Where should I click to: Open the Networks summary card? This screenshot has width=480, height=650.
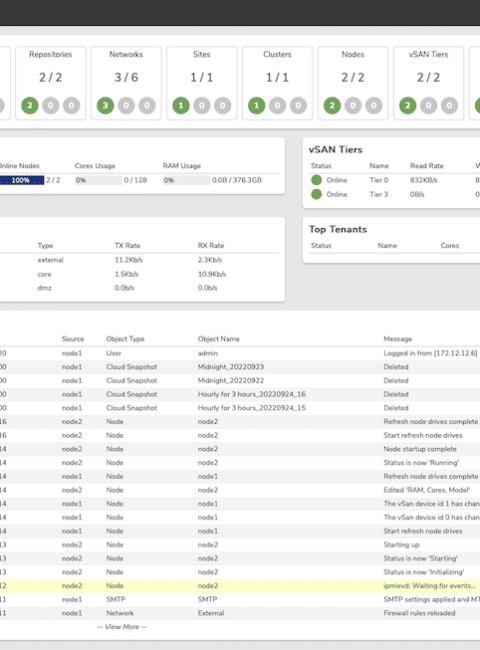tap(126, 83)
